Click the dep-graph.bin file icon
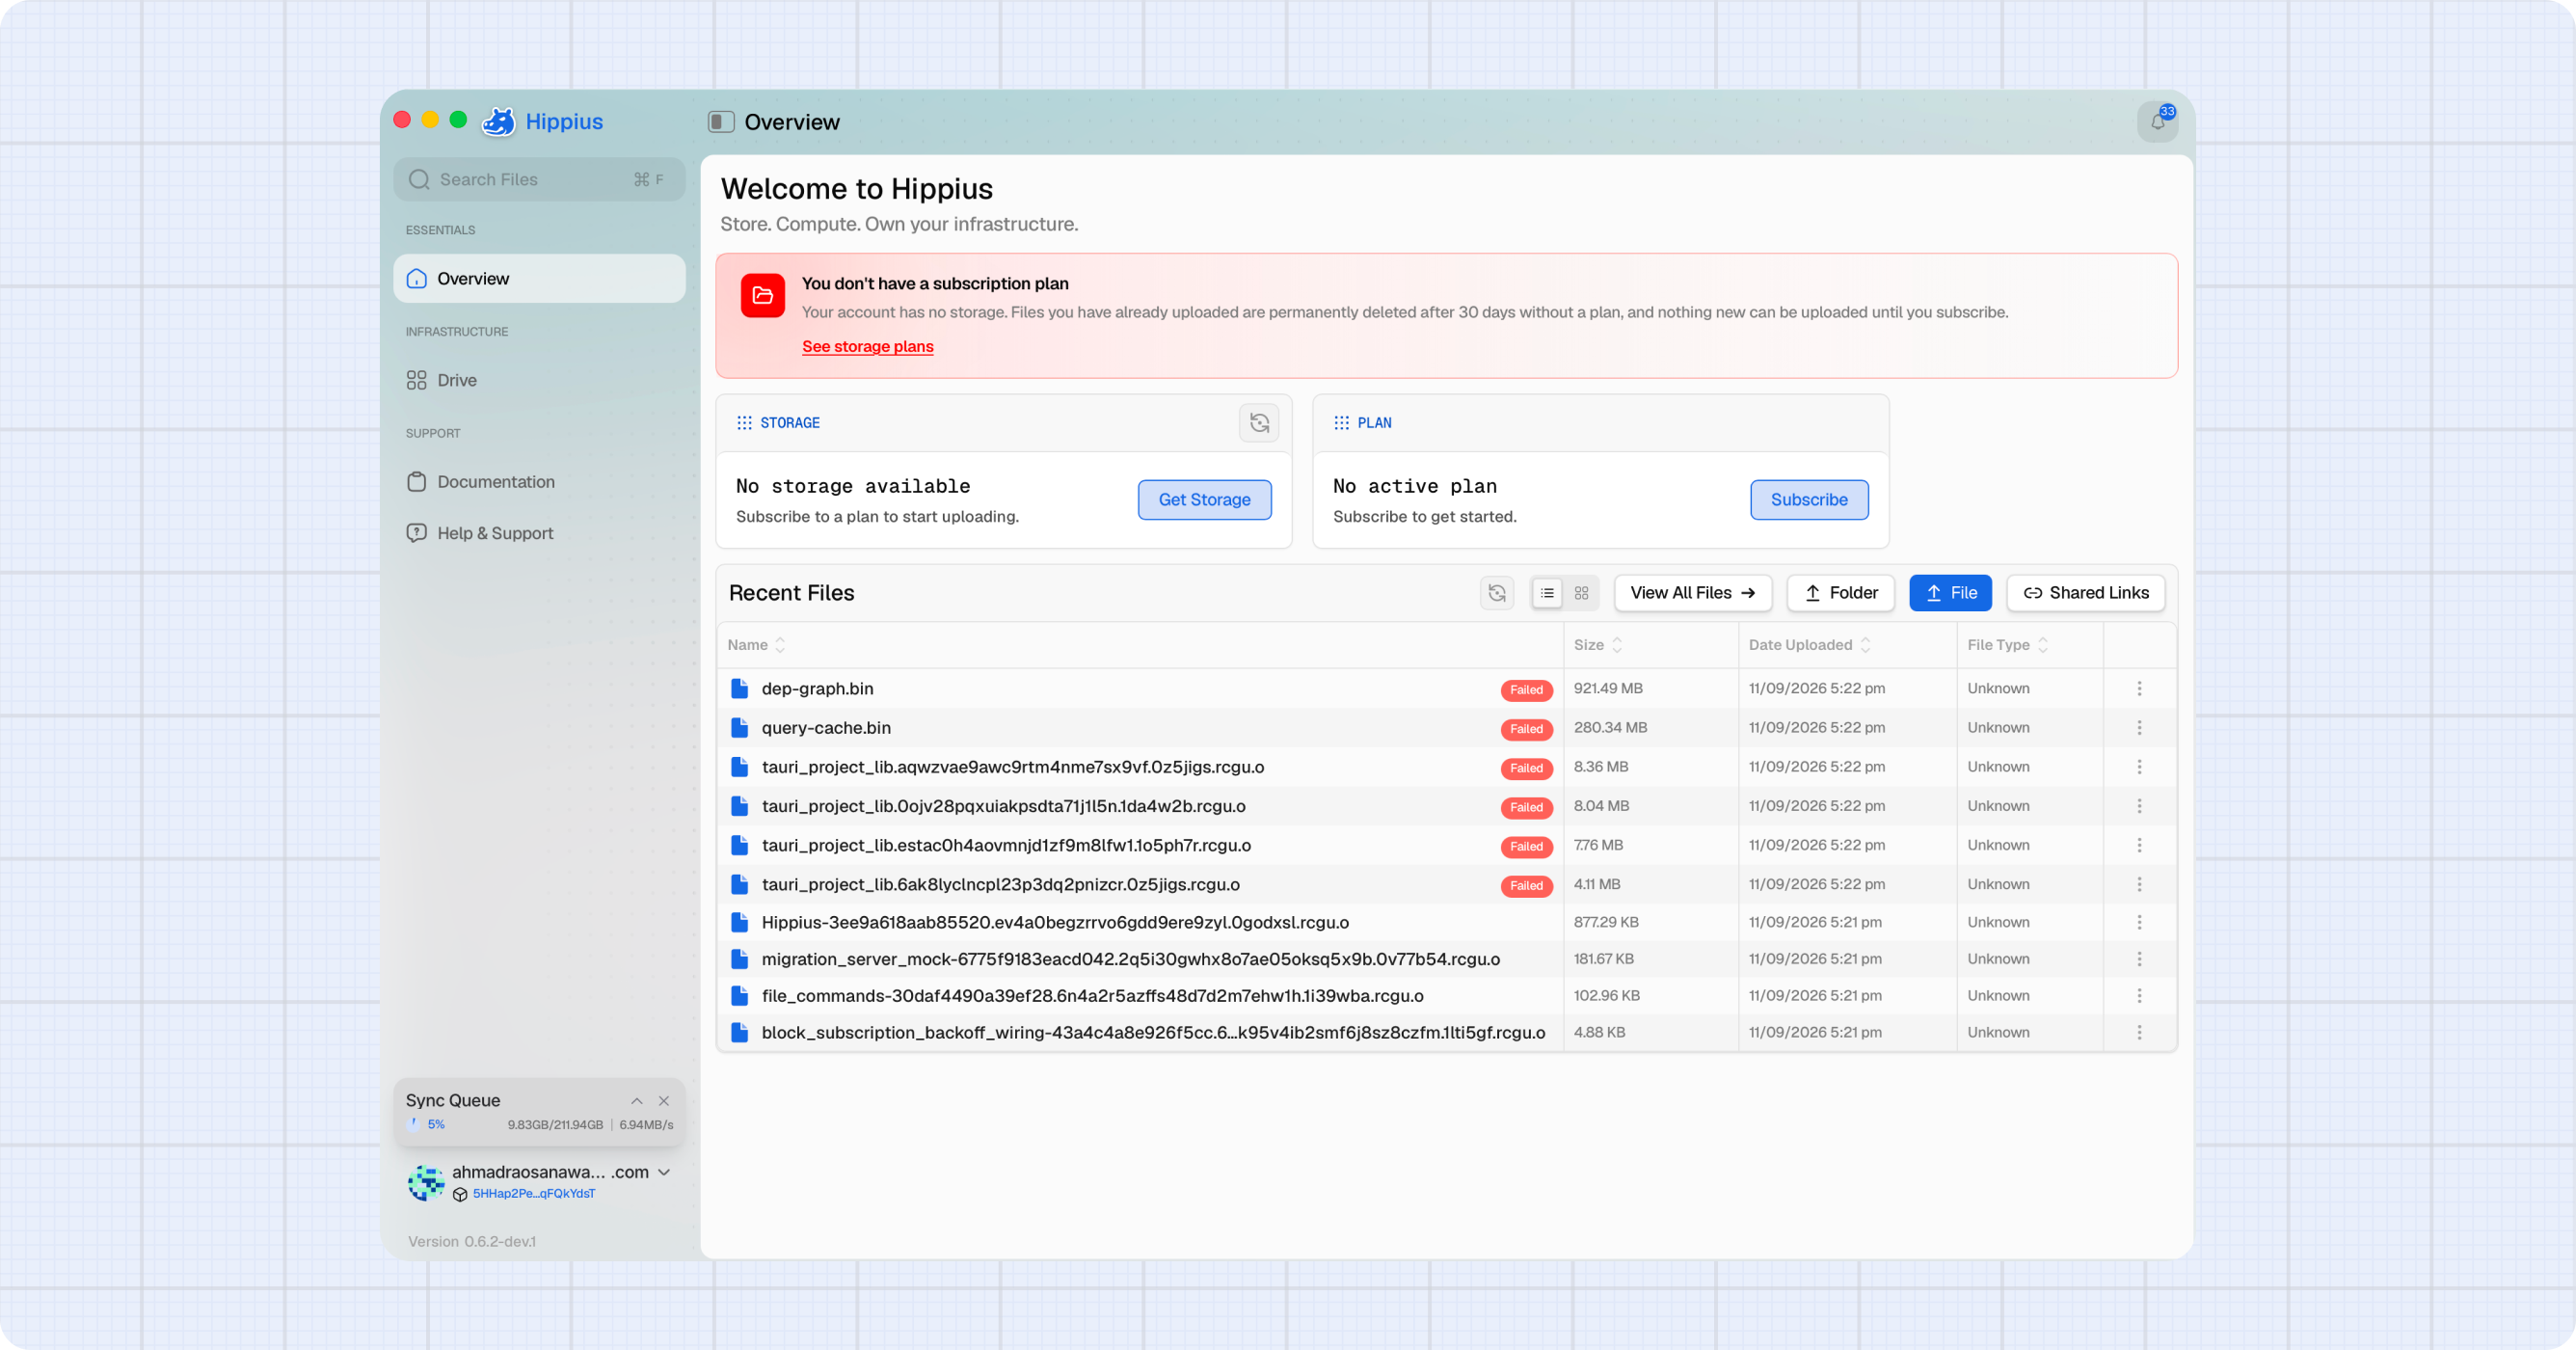2576x1350 pixels. click(740, 689)
